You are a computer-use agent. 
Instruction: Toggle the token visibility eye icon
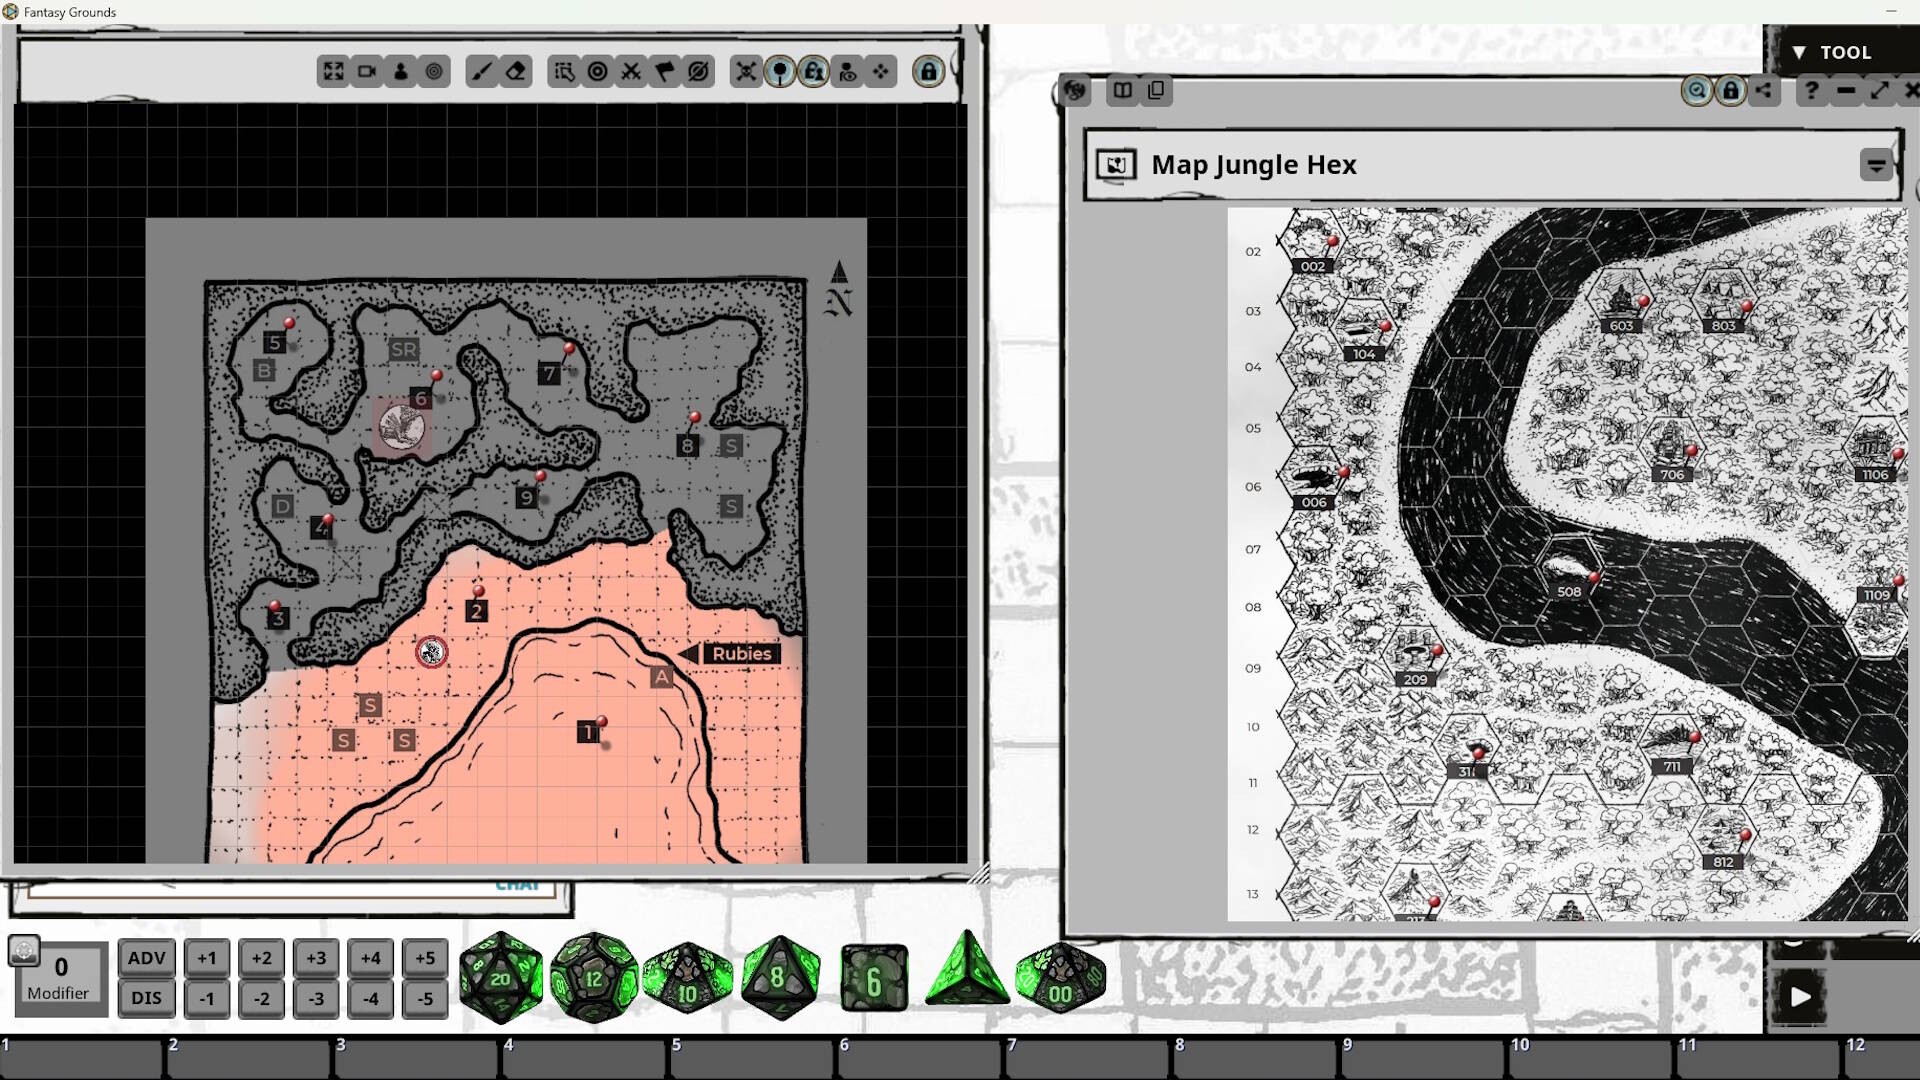point(848,71)
